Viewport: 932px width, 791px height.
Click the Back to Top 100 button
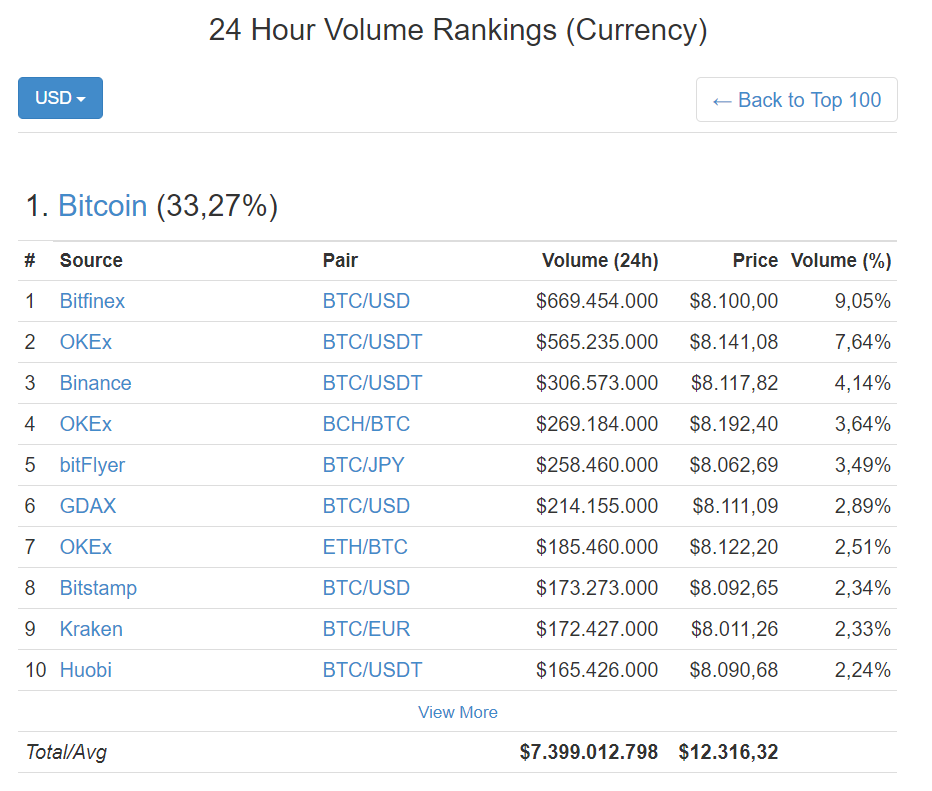click(796, 100)
